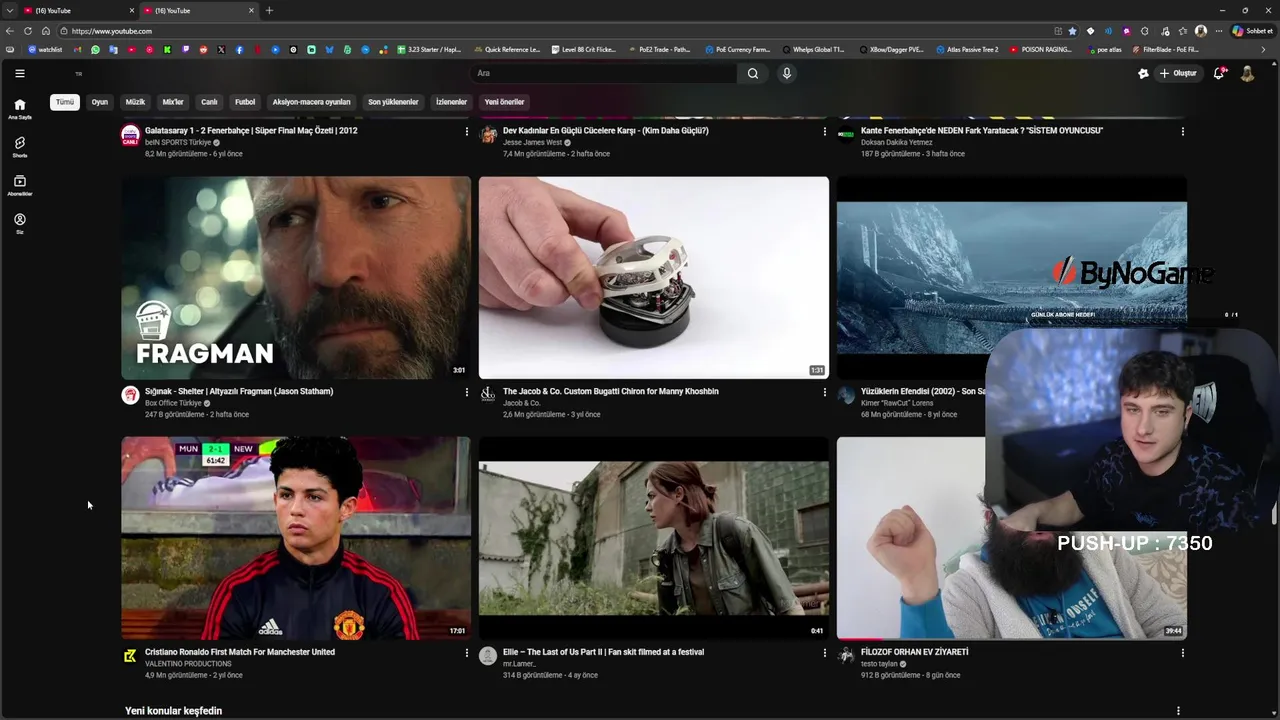The image size is (1280, 720).
Task: Open the Bluesky butterfly bookmark icon
Action: [x=329, y=49]
